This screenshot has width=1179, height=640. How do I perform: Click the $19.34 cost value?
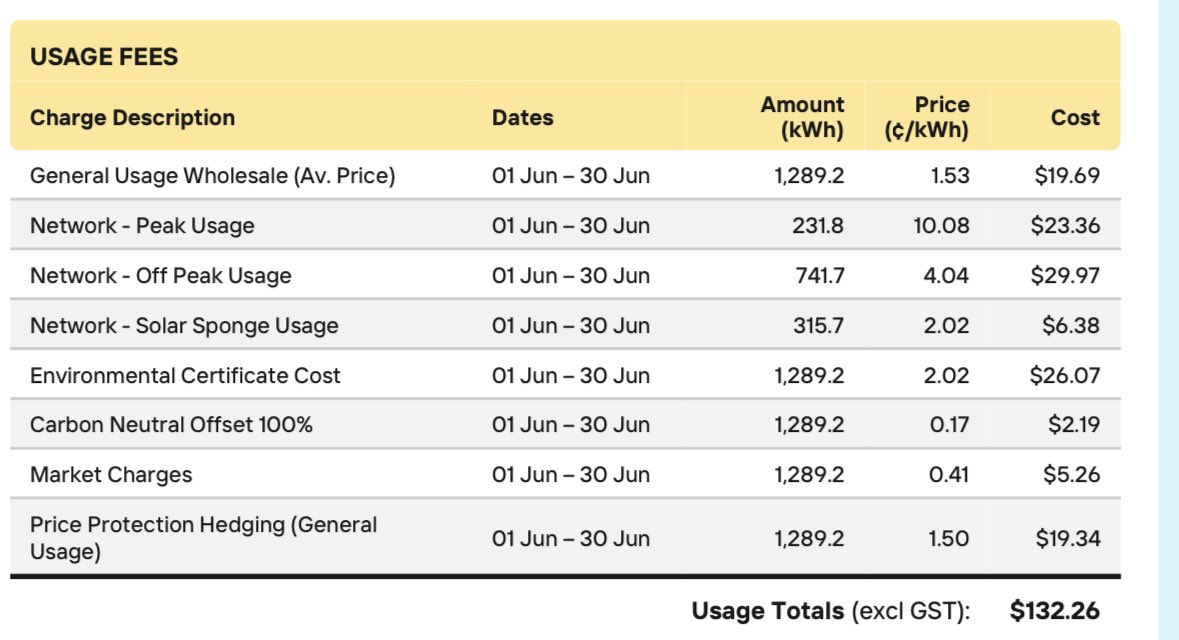click(x=1068, y=538)
